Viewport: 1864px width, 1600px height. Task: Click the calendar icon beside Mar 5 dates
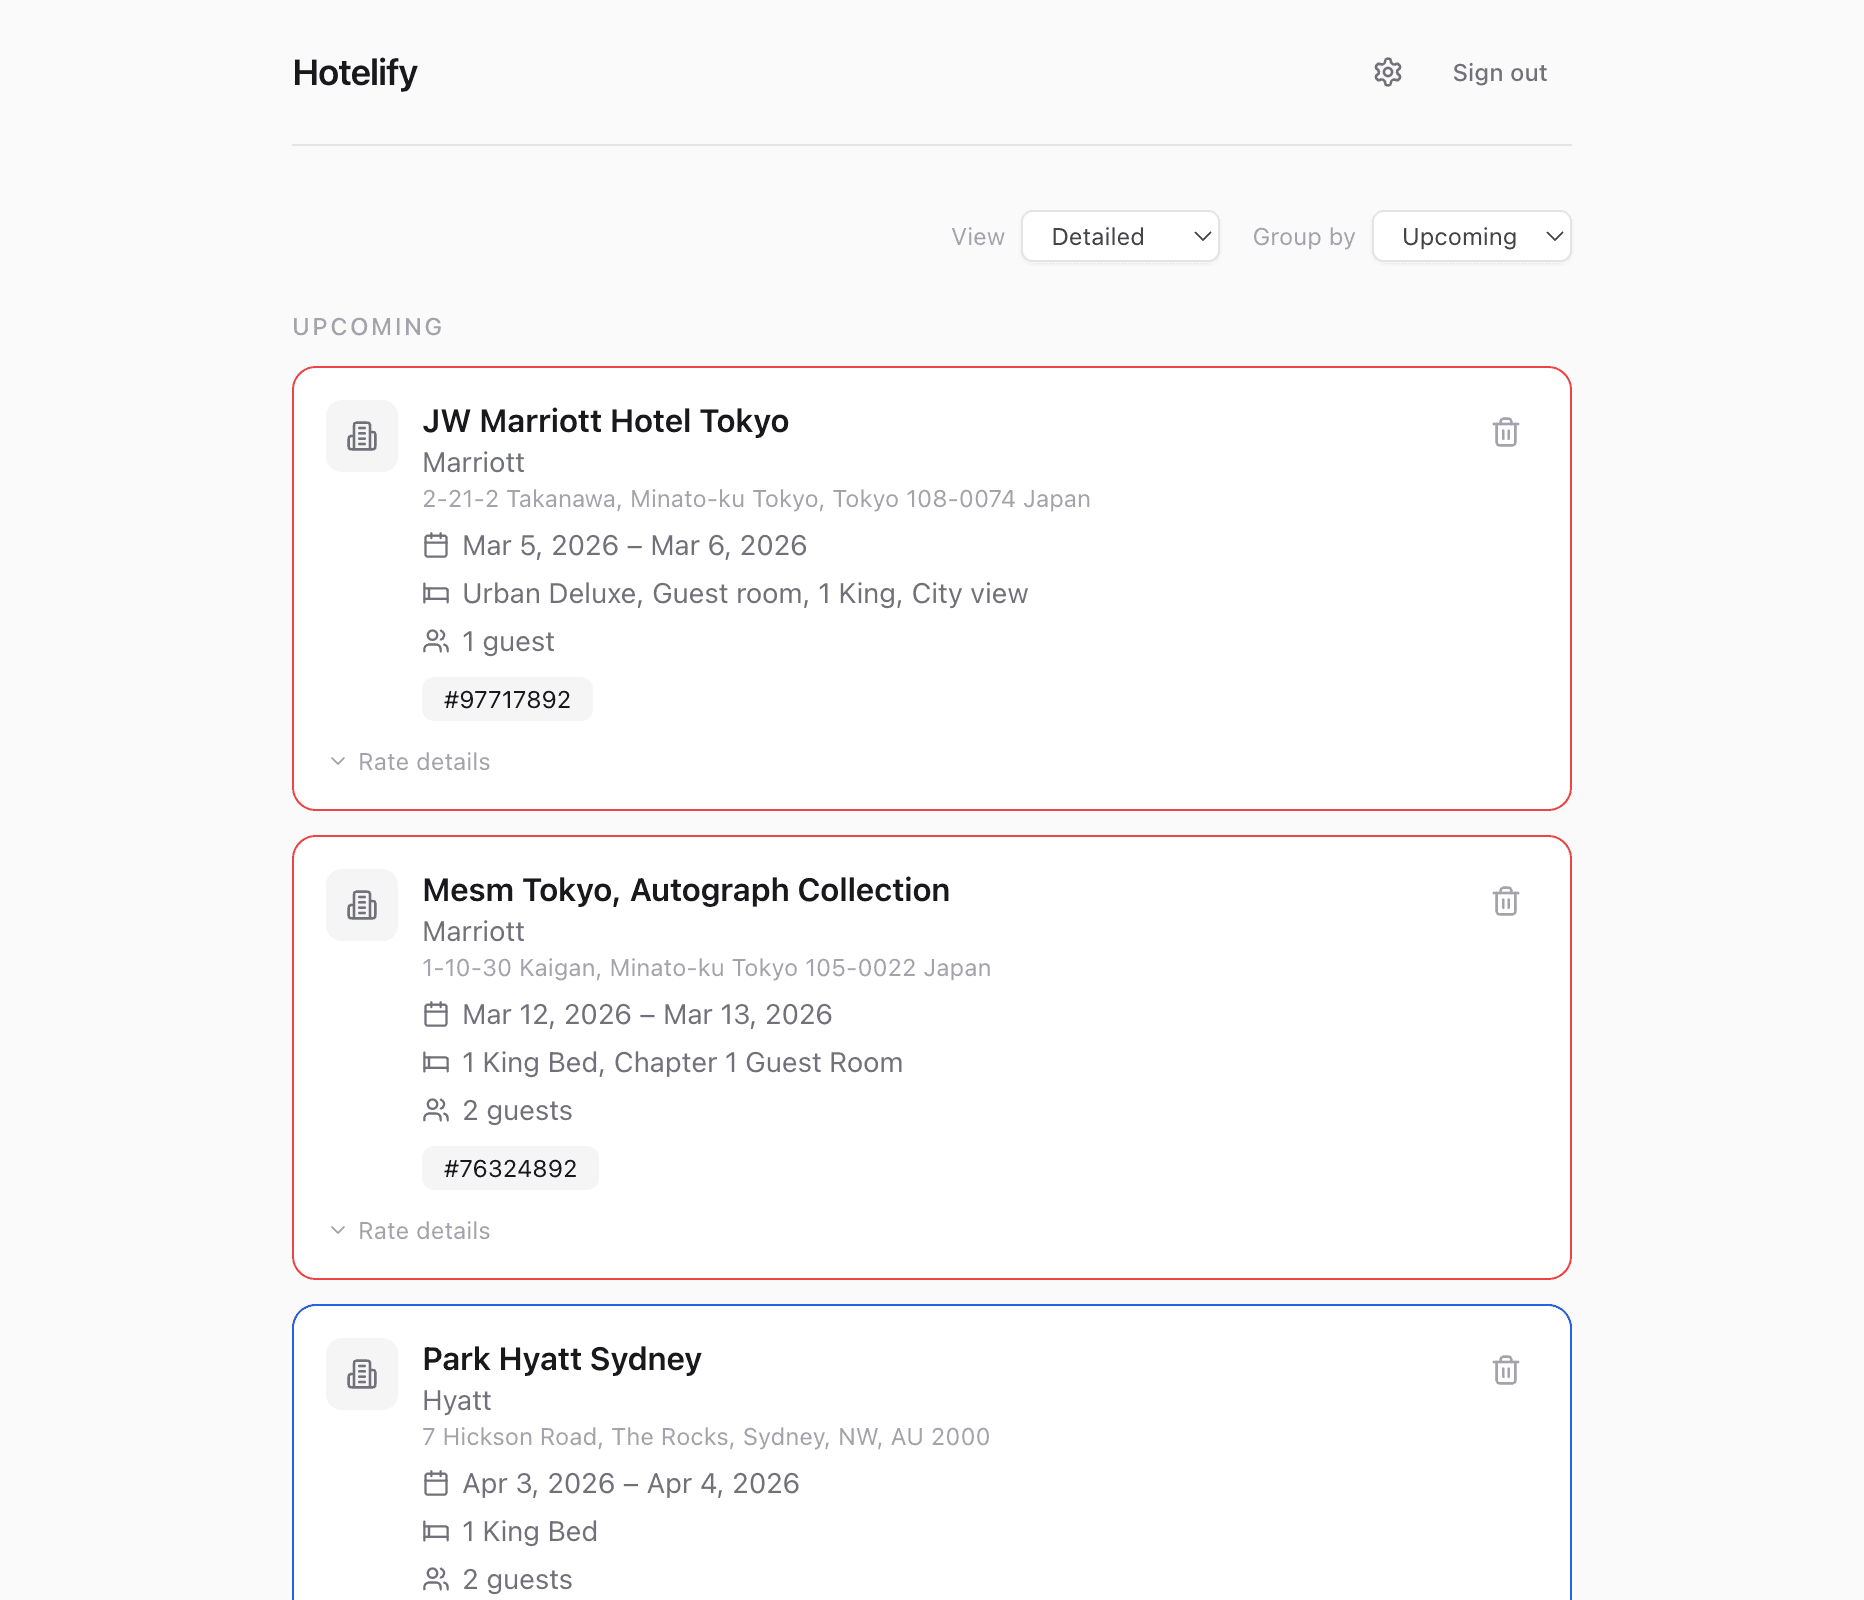[x=437, y=545]
